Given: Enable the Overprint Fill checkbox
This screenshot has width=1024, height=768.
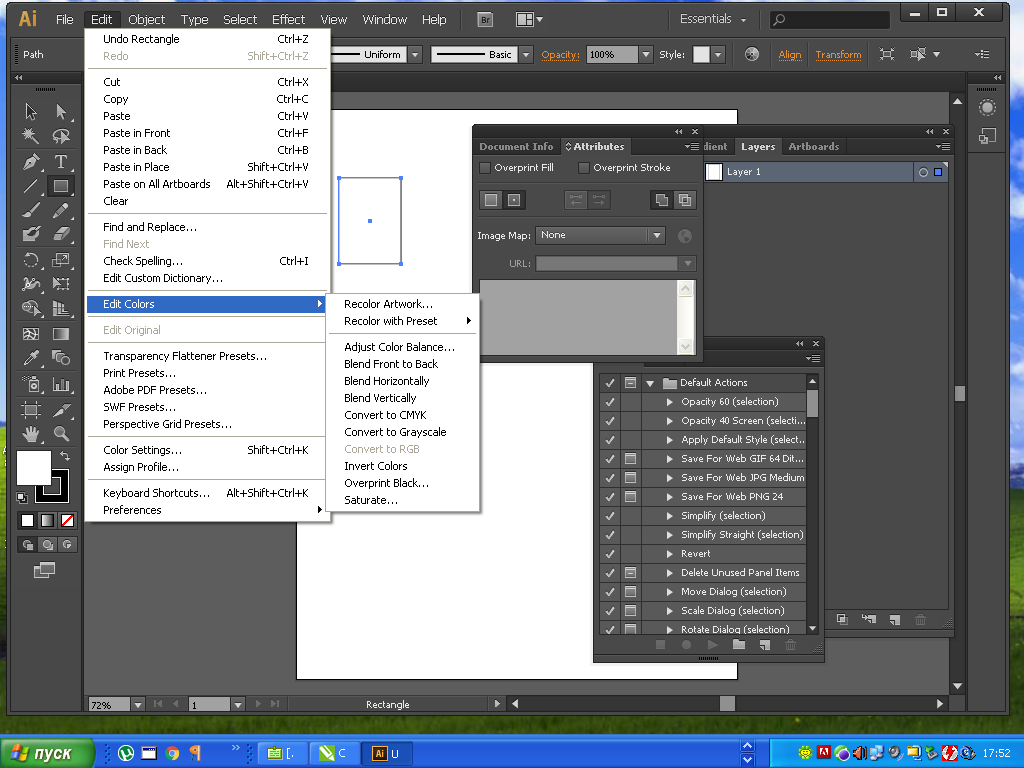Looking at the screenshot, I should [486, 168].
